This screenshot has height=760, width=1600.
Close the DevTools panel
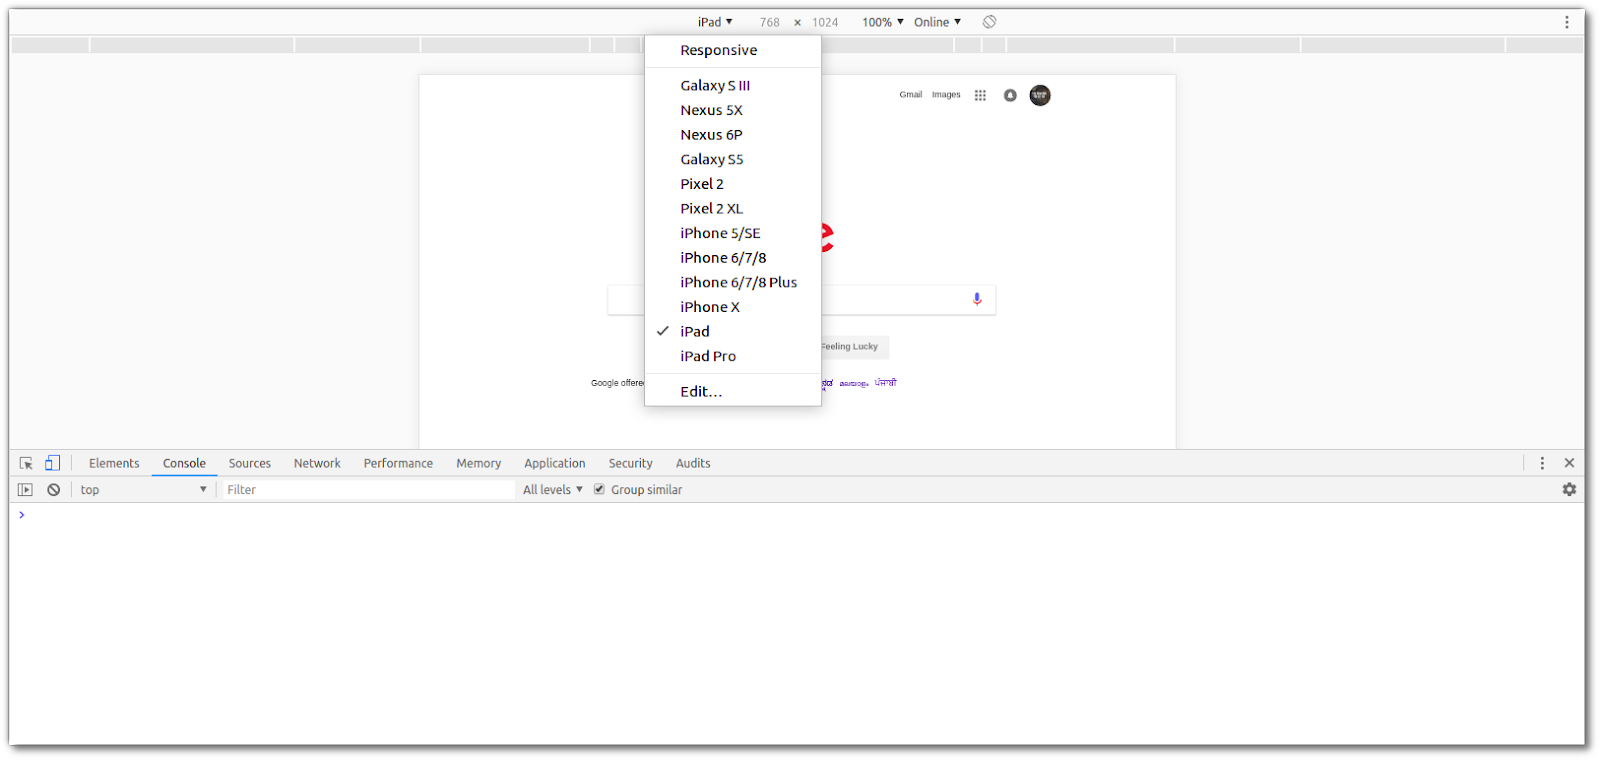pos(1569,463)
